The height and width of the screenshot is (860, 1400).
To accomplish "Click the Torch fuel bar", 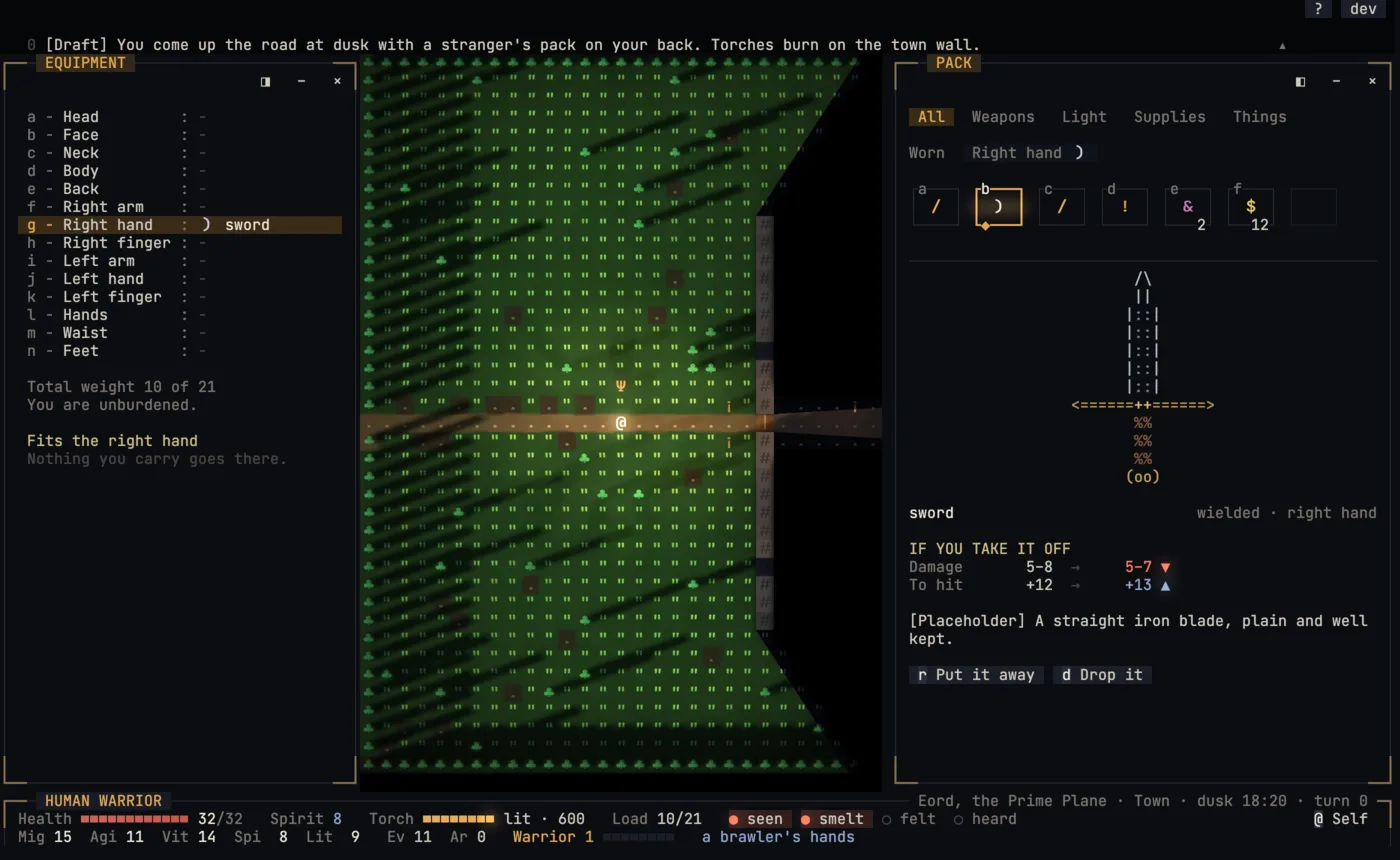I will 458,819.
